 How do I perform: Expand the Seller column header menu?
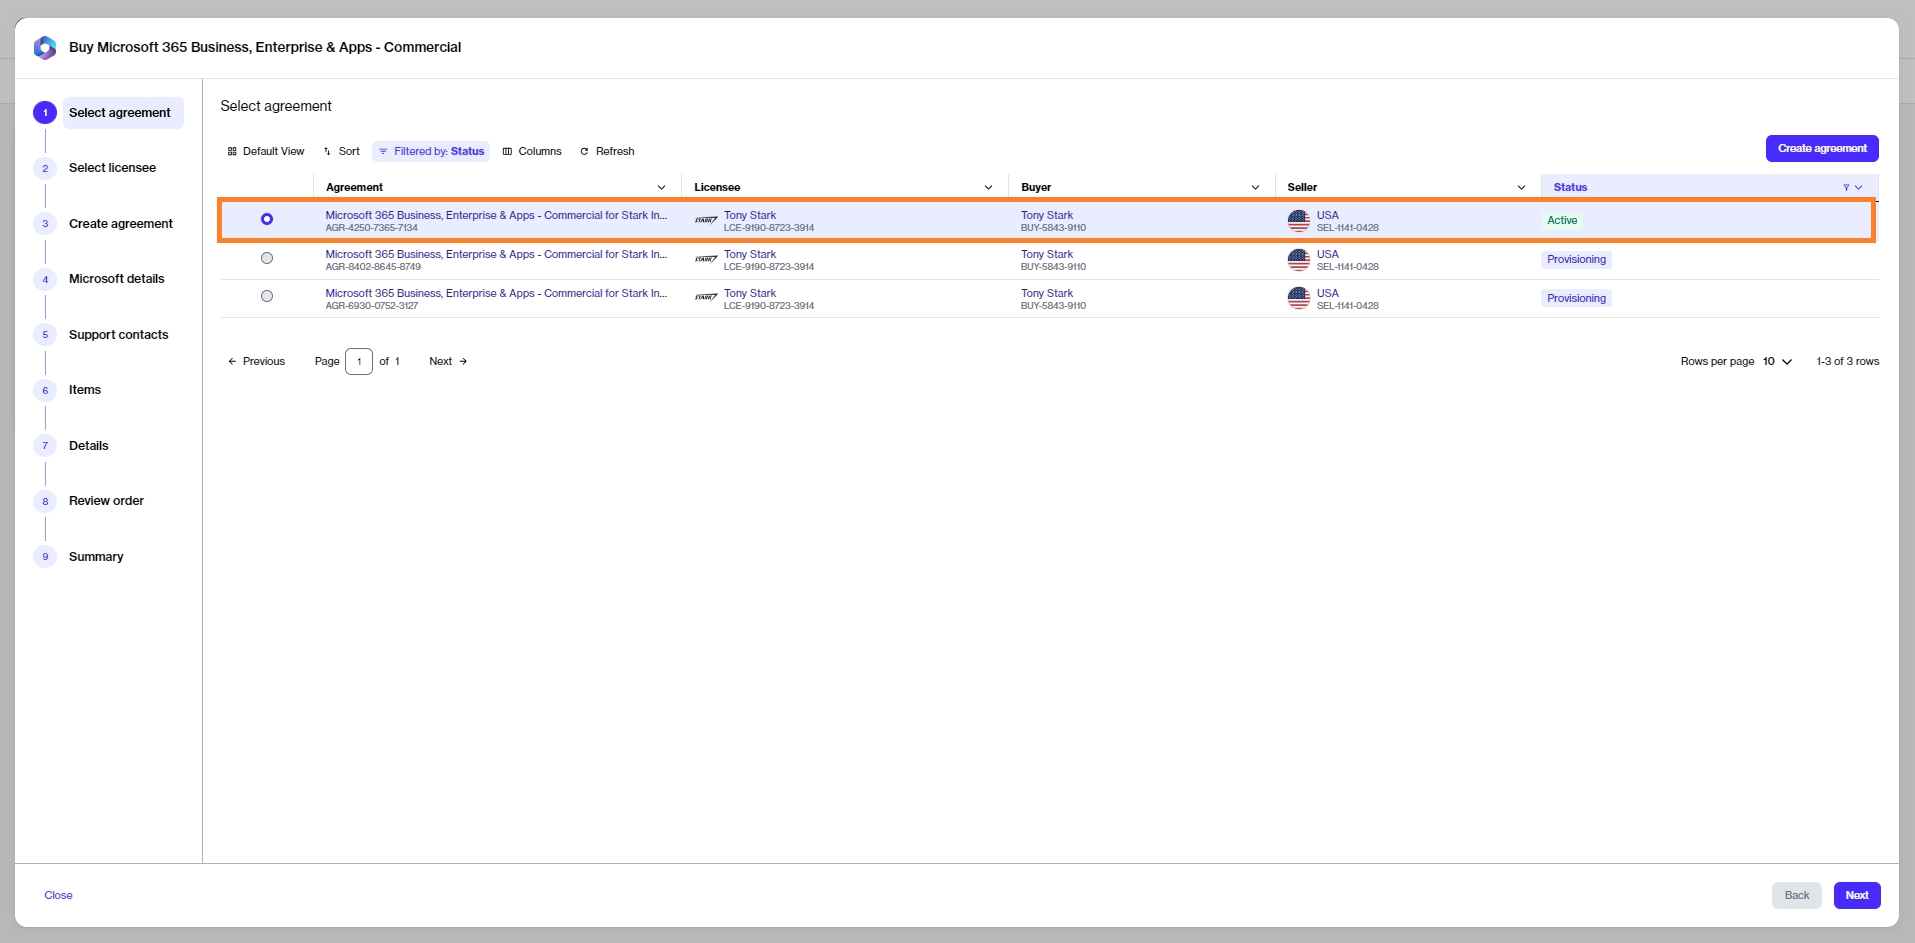(1521, 188)
